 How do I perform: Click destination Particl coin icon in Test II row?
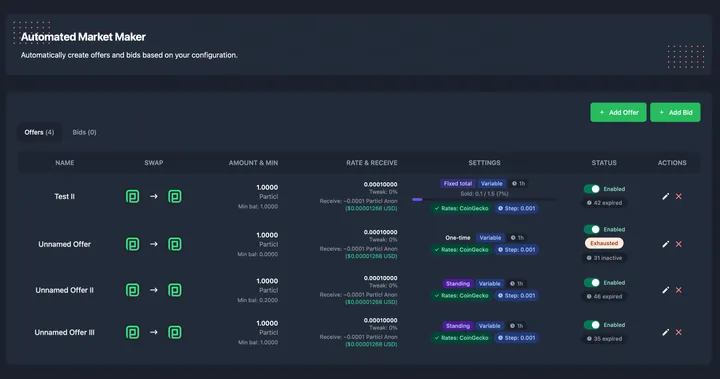[x=174, y=197]
